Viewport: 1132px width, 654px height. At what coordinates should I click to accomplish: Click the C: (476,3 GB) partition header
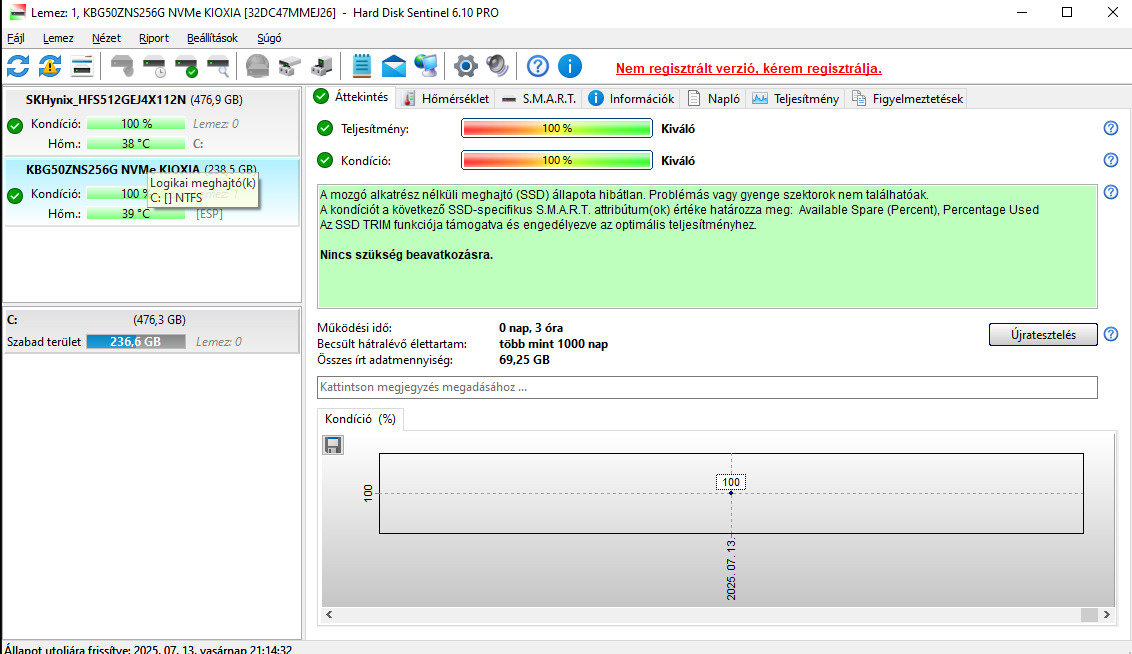coord(152,320)
